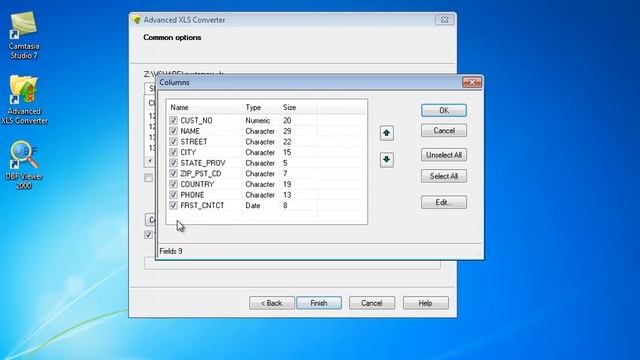Click the Fields 9 status bar text
640x360 pixels.
pyautogui.click(x=171, y=251)
